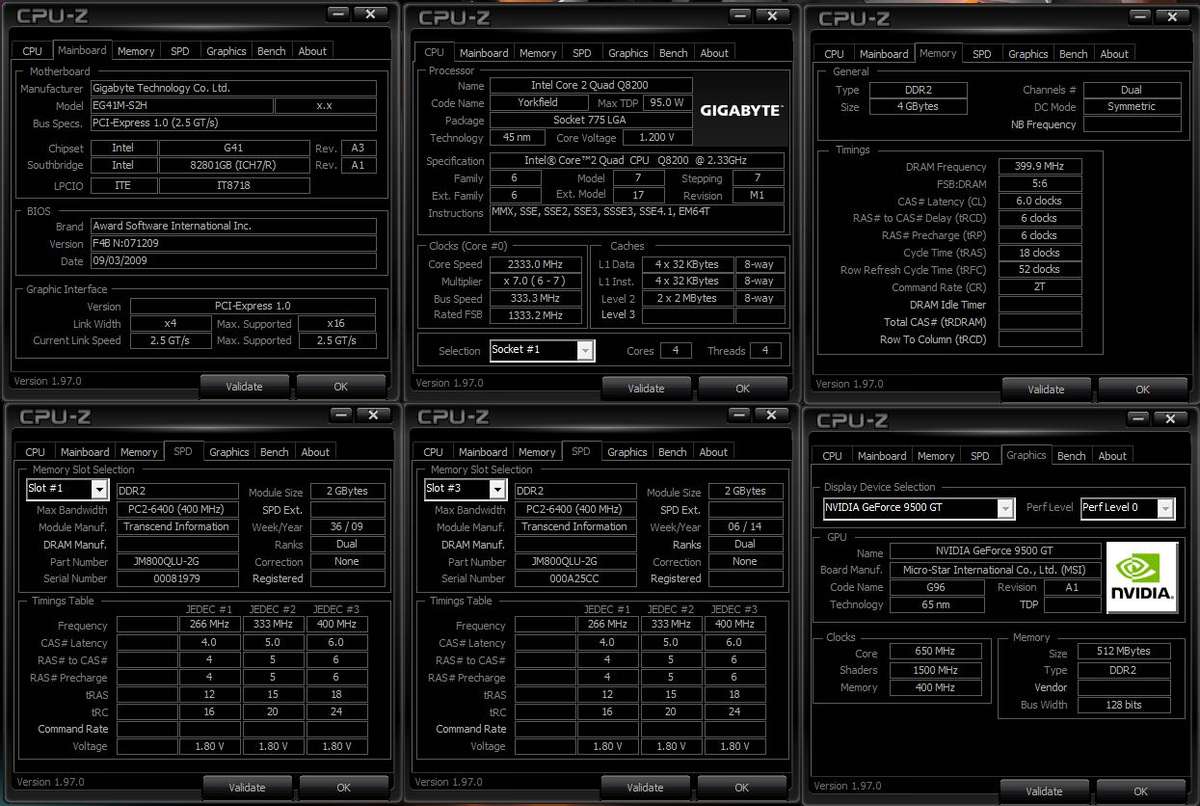Switch to the Mainboard tab in the center window
1200x806 pixels.
point(484,52)
